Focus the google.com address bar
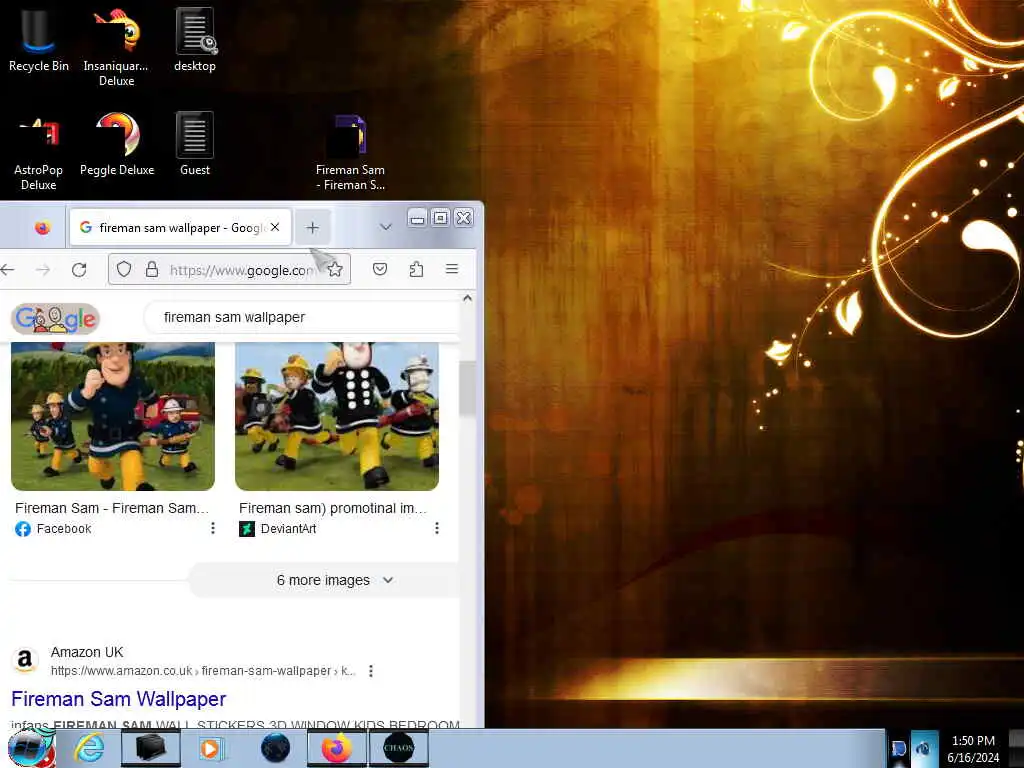This screenshot has width=1024, height=768. [242, 270]
